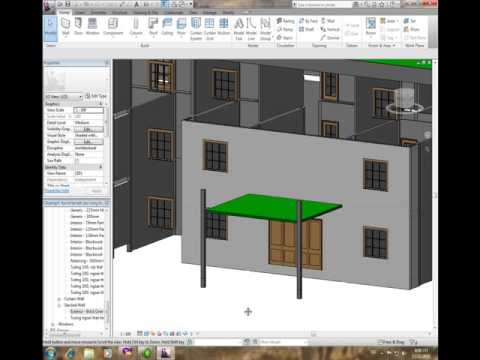480x360 pixels.
Task: Choose the By Face opening tool
Action: tap(308, 21)
